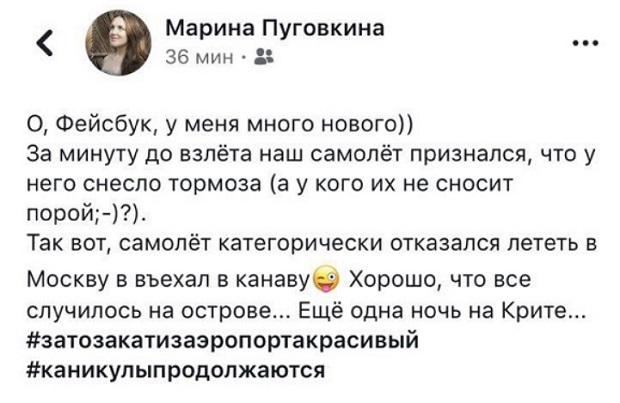Click the short line "порой;-)?)."
The image size is (620, 403).
tap(77, 214)
